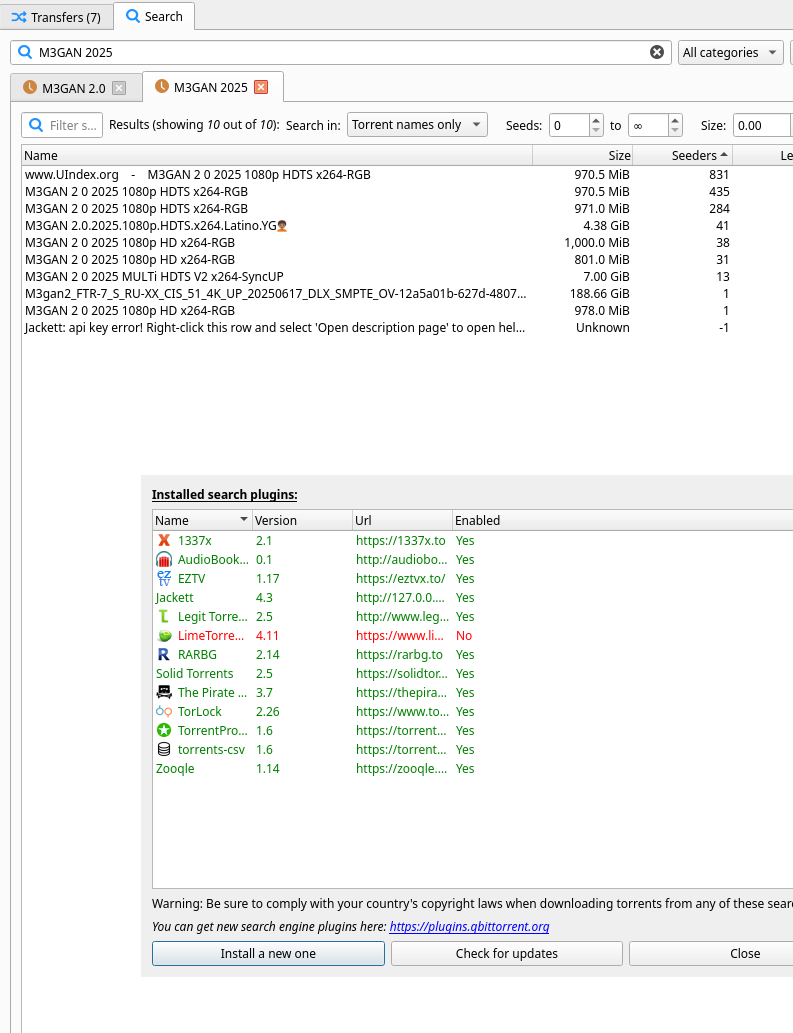Image resolution: width=793 pixels, height=1033 pixels.
Task: Switch to the Search tab
Action: pos(154,16)
